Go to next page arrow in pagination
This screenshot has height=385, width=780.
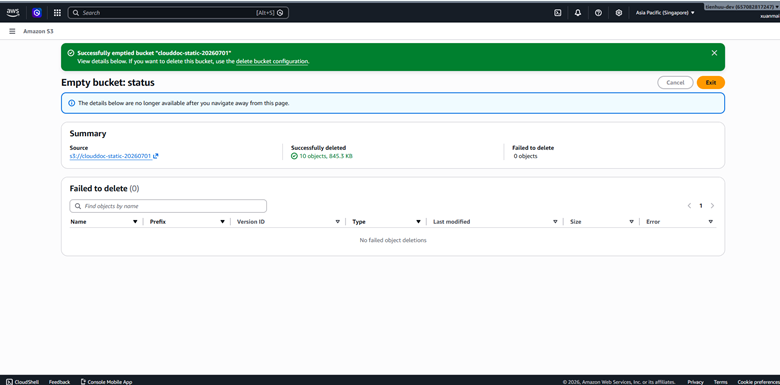pos(712,205)
